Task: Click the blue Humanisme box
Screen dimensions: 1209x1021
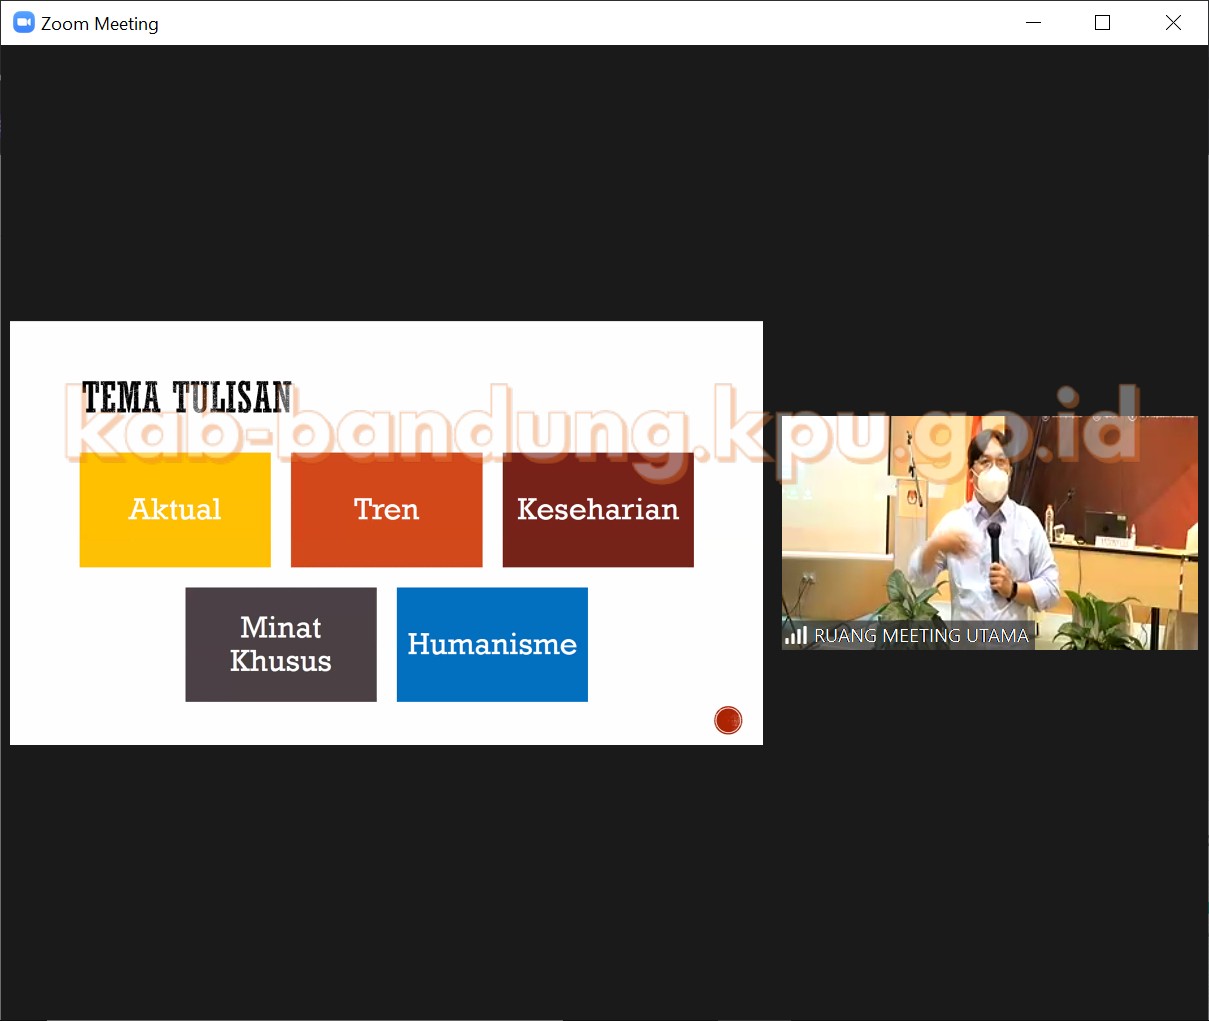Action: point(492,644)
